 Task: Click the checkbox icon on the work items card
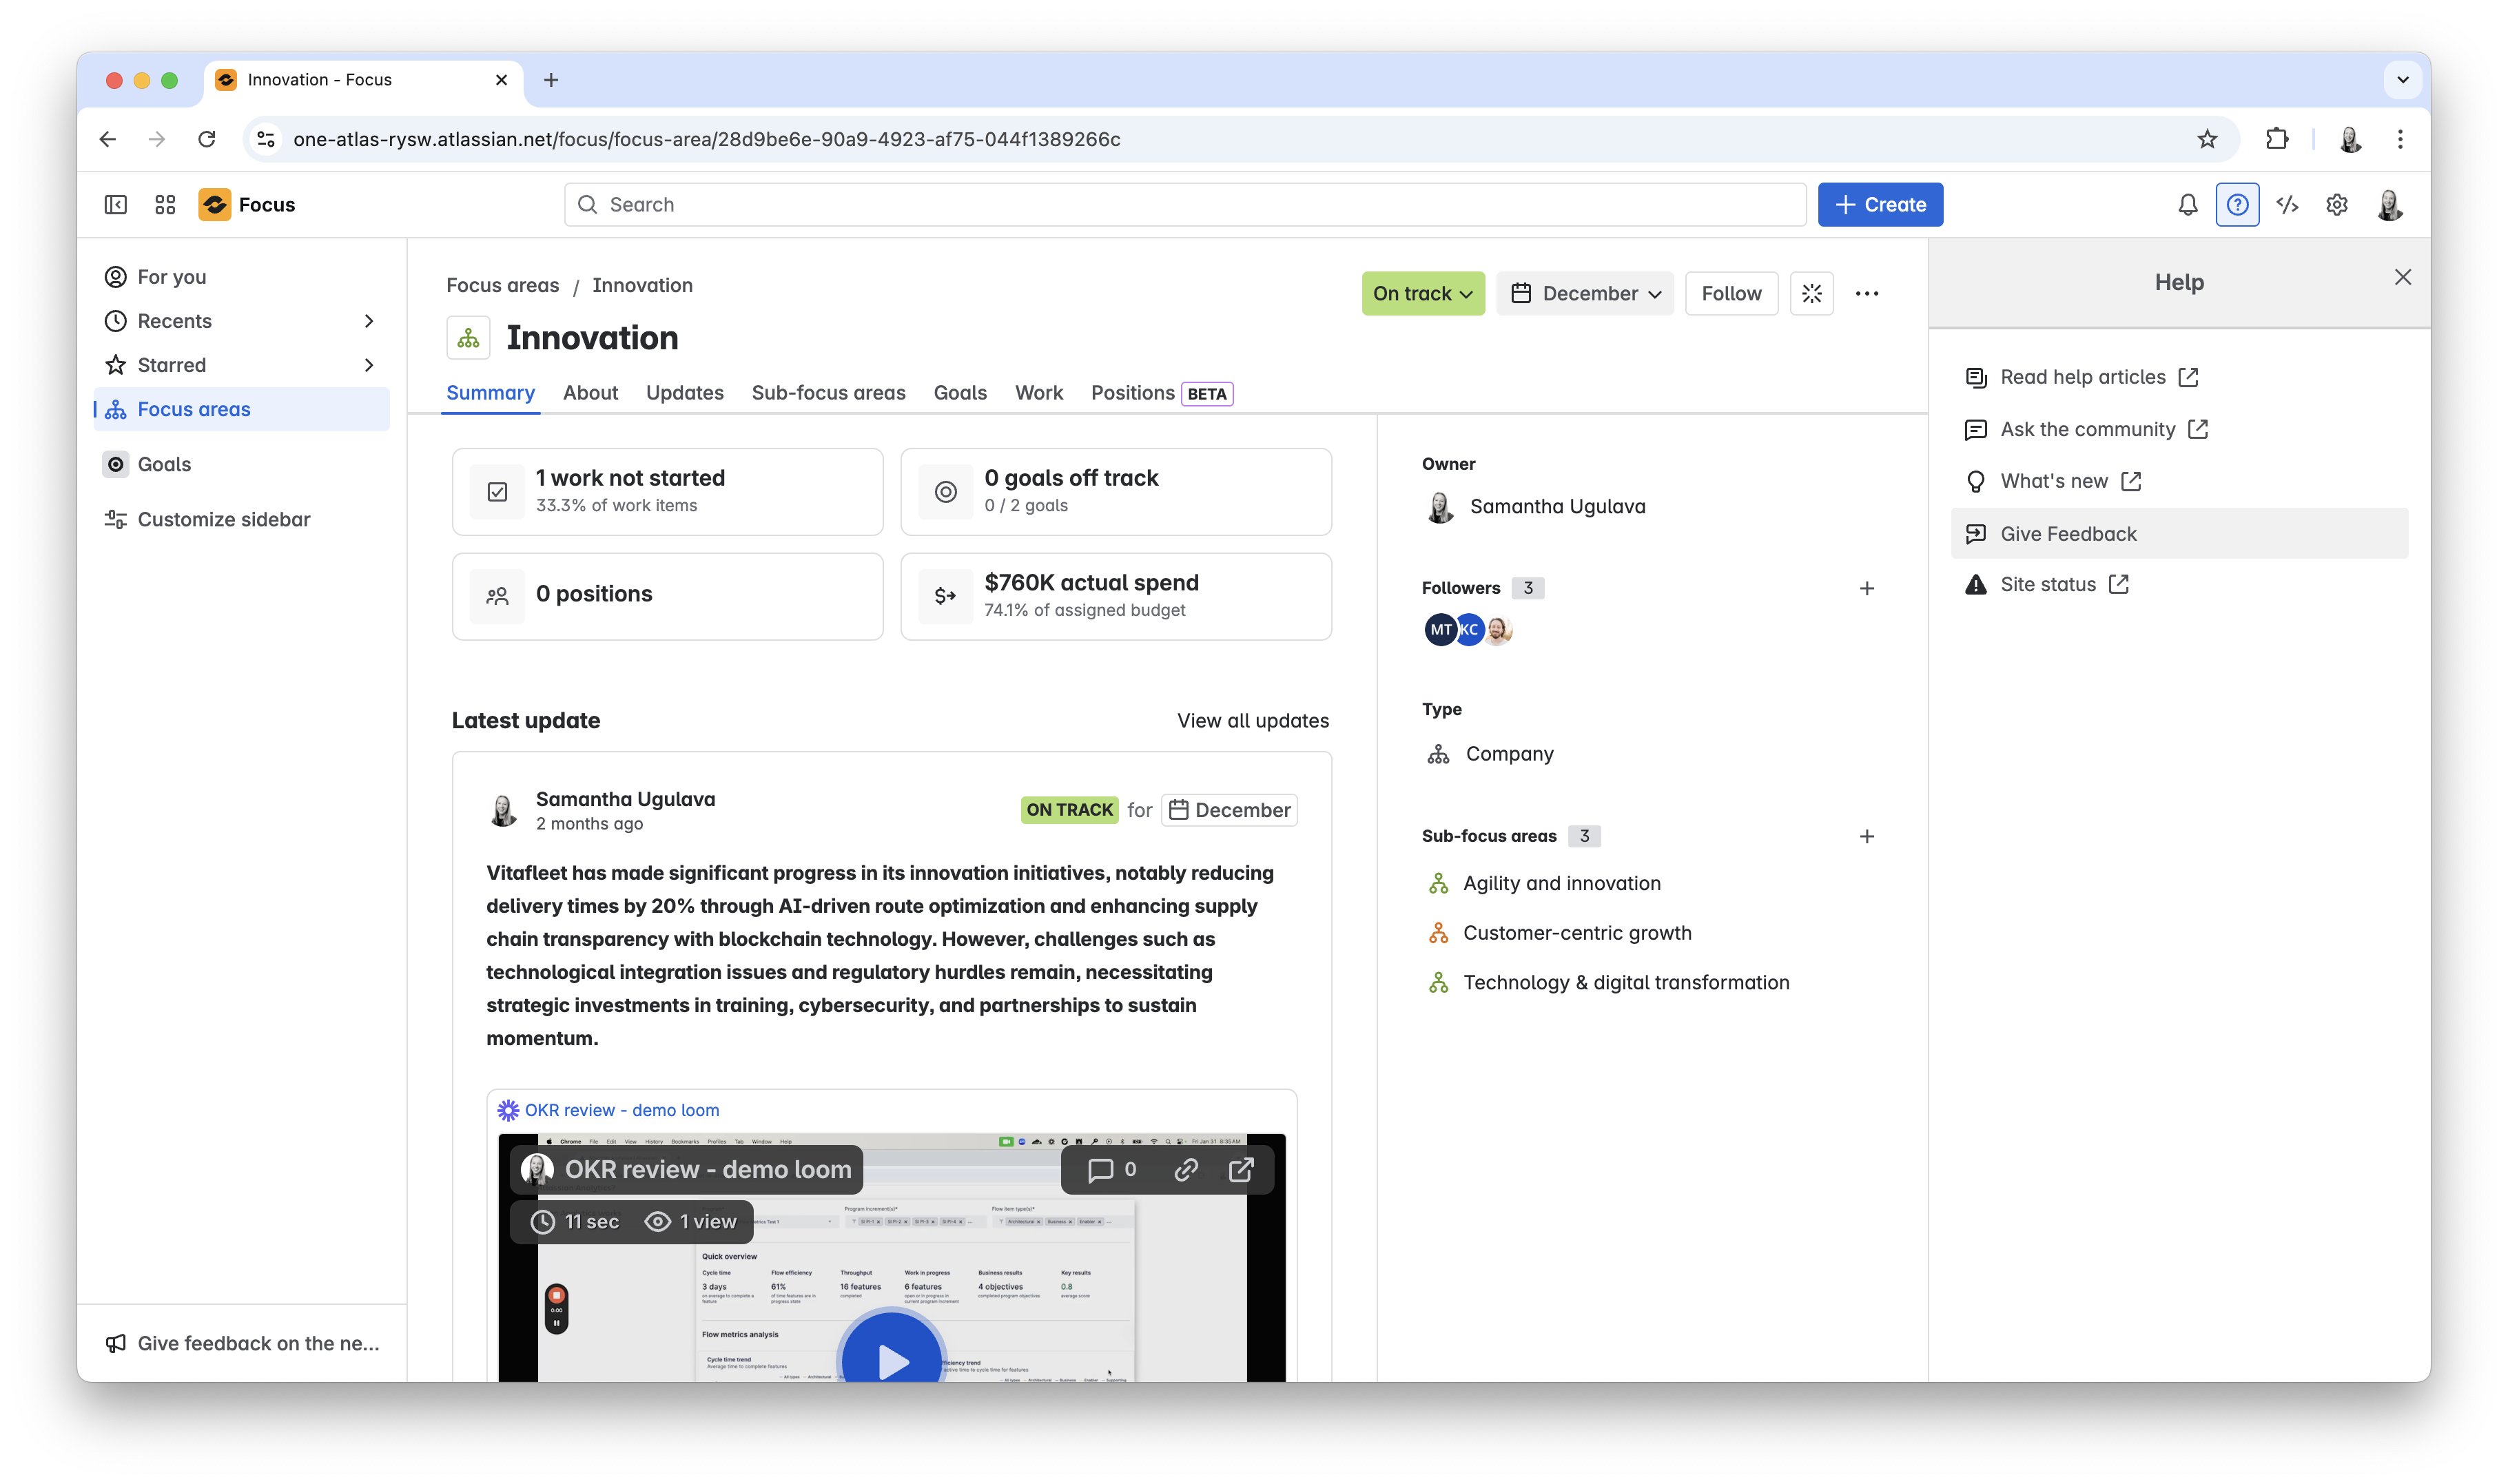point(497,491)
